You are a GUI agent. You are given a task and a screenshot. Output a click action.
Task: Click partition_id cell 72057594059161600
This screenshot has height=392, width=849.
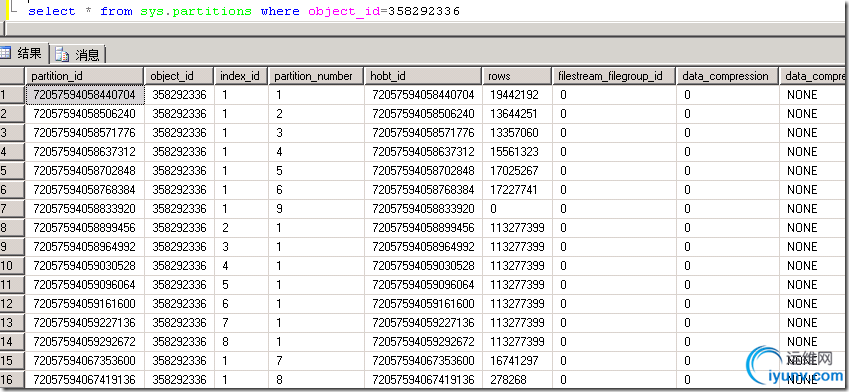click(x=84, y=304)
